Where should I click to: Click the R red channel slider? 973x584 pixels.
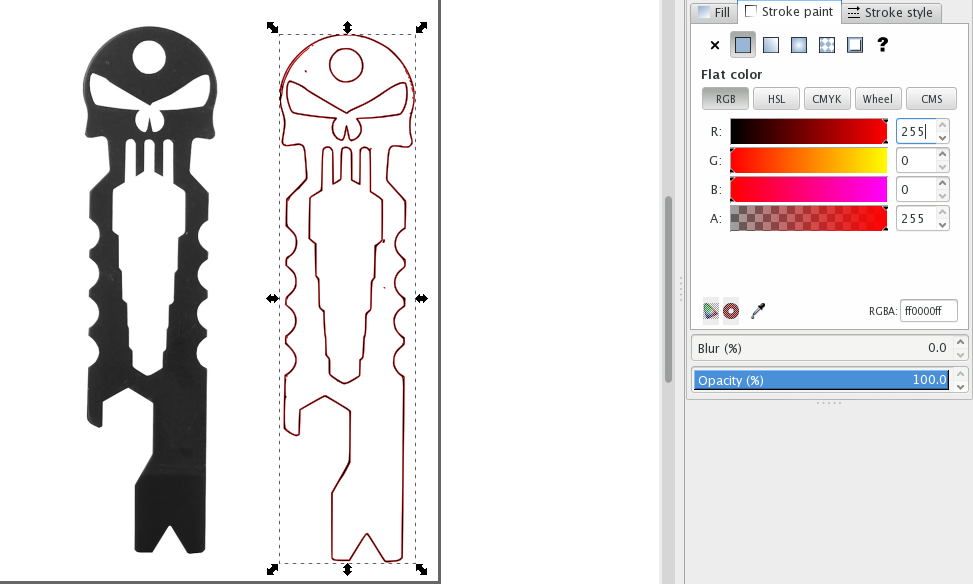(x=809, y=132)
